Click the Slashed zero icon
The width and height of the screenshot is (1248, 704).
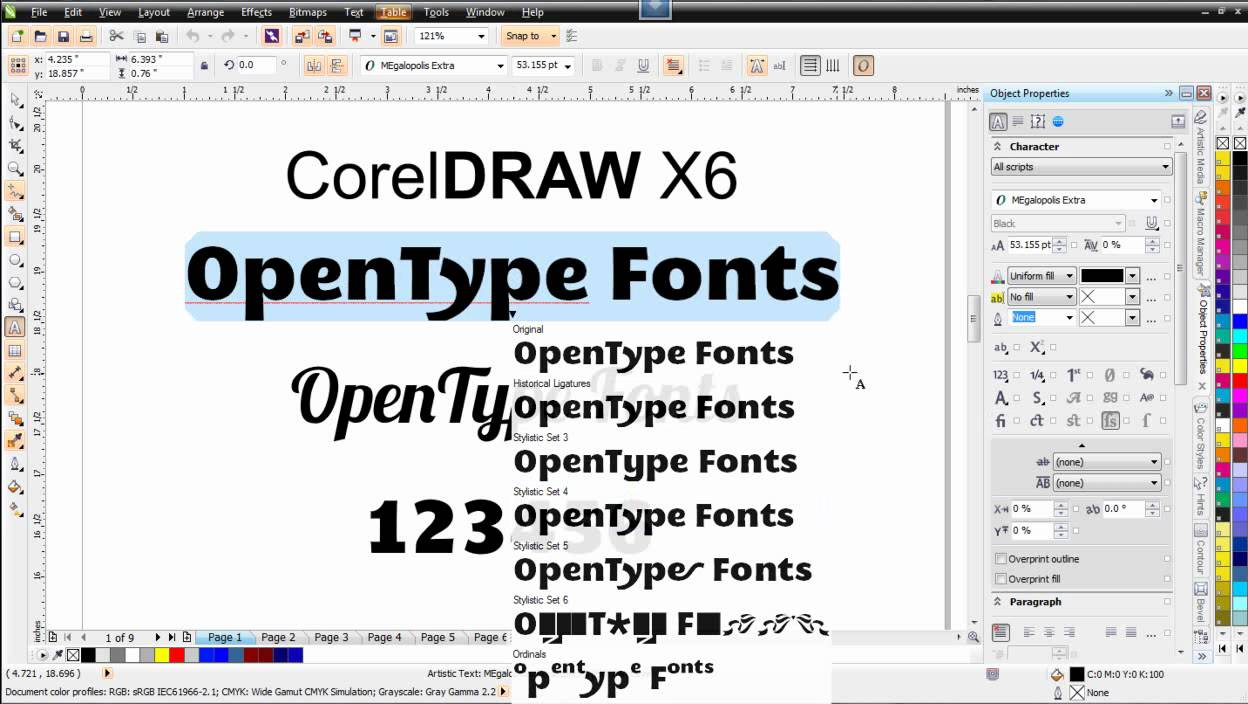click(x=1110, y=375)
